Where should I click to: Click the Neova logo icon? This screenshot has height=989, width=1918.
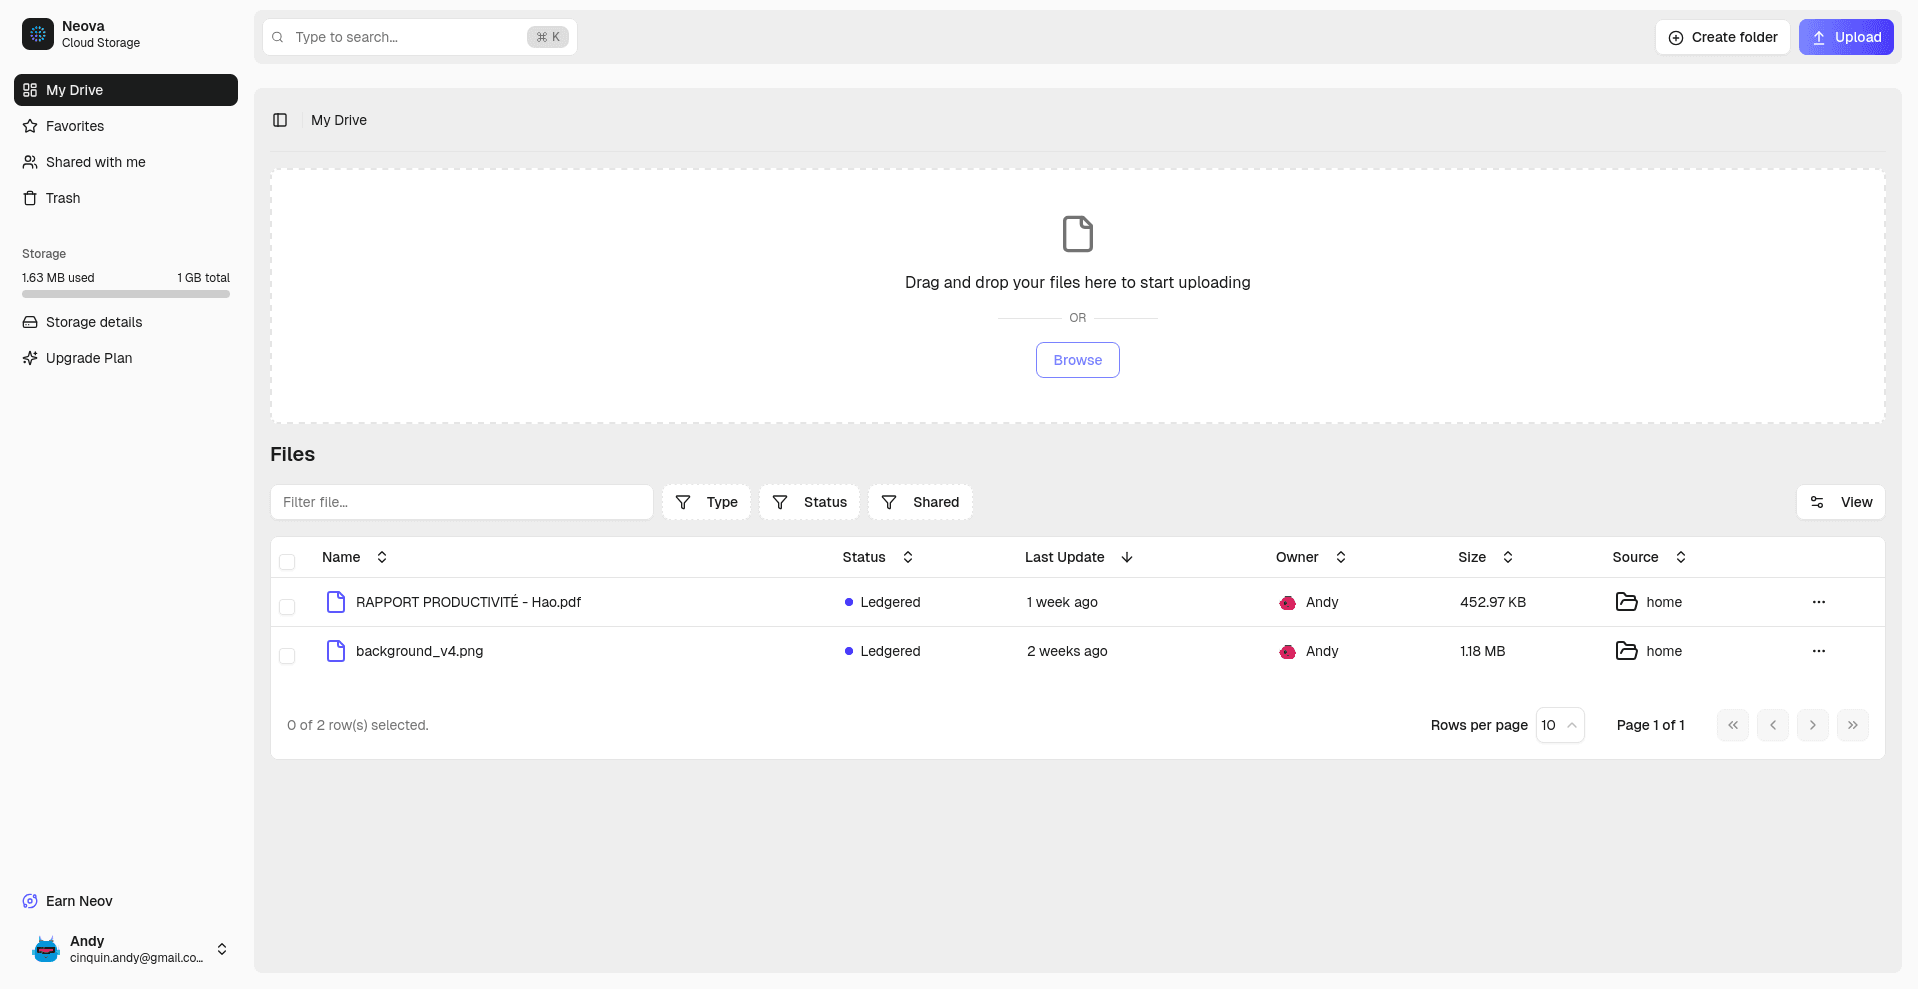tap(38, 34)
